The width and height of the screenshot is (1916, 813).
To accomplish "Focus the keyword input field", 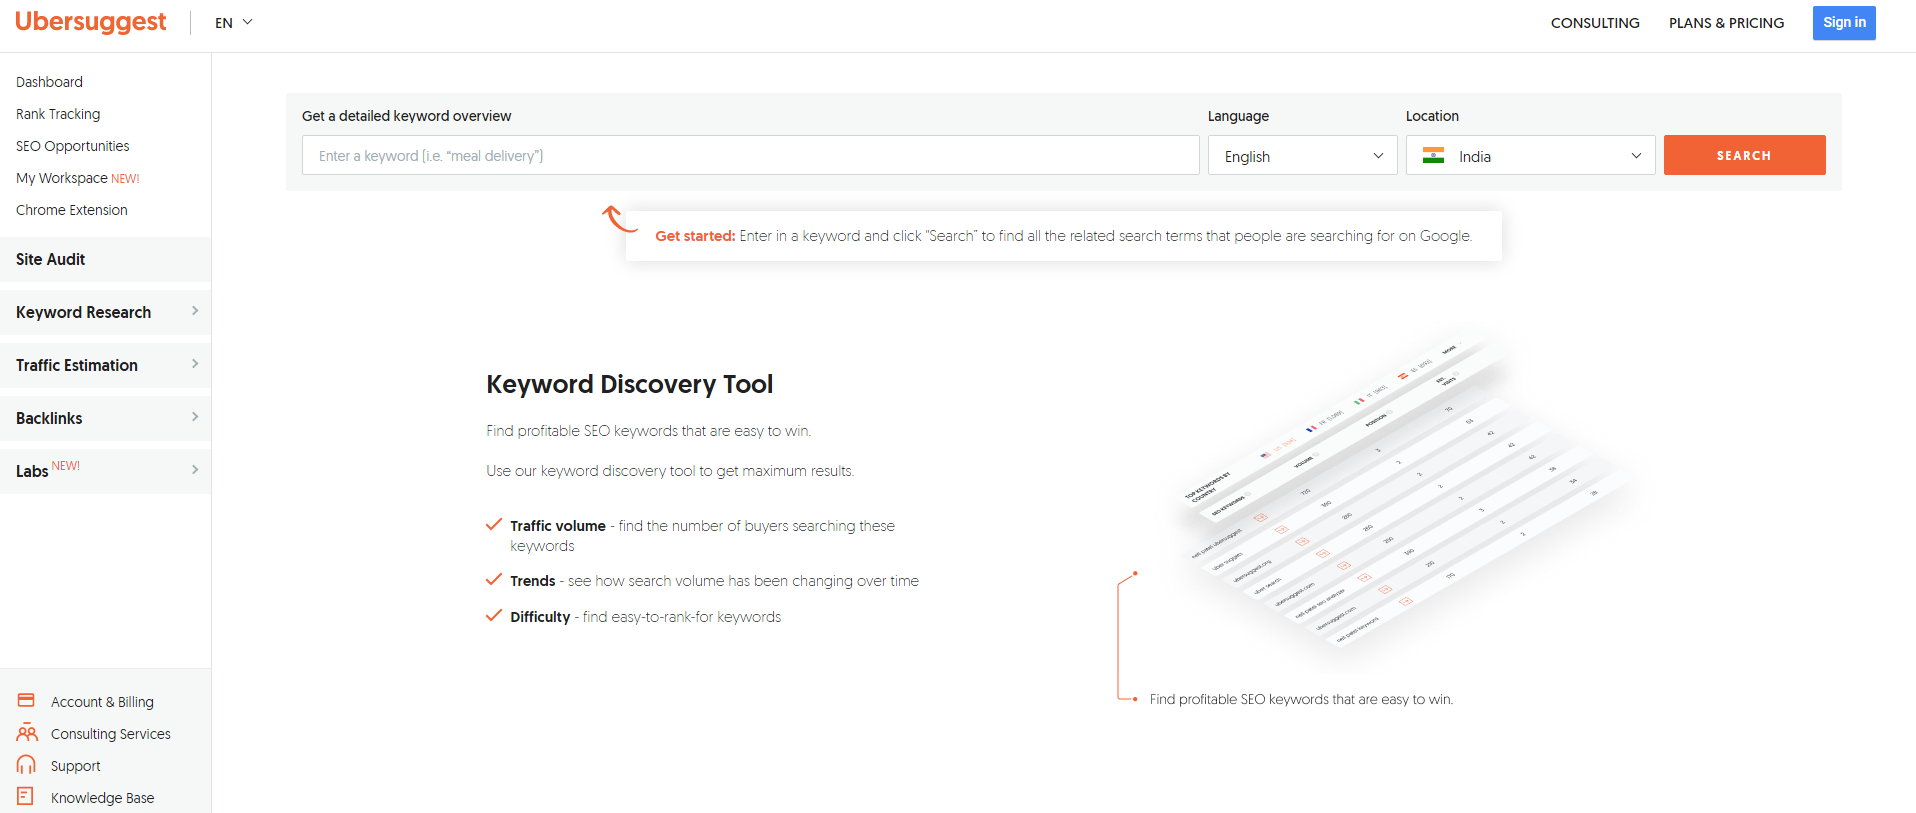I will tap(750, 155).
